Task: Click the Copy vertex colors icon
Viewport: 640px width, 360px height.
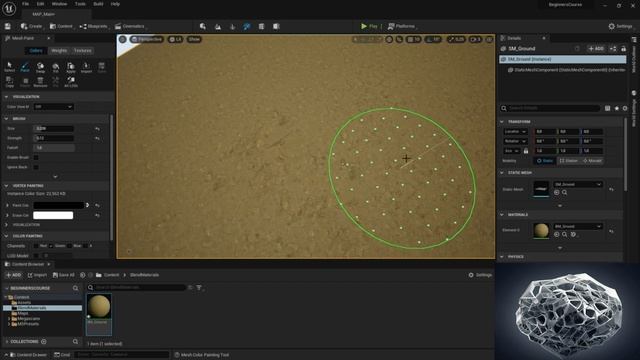Action: [x=9, y=82]
